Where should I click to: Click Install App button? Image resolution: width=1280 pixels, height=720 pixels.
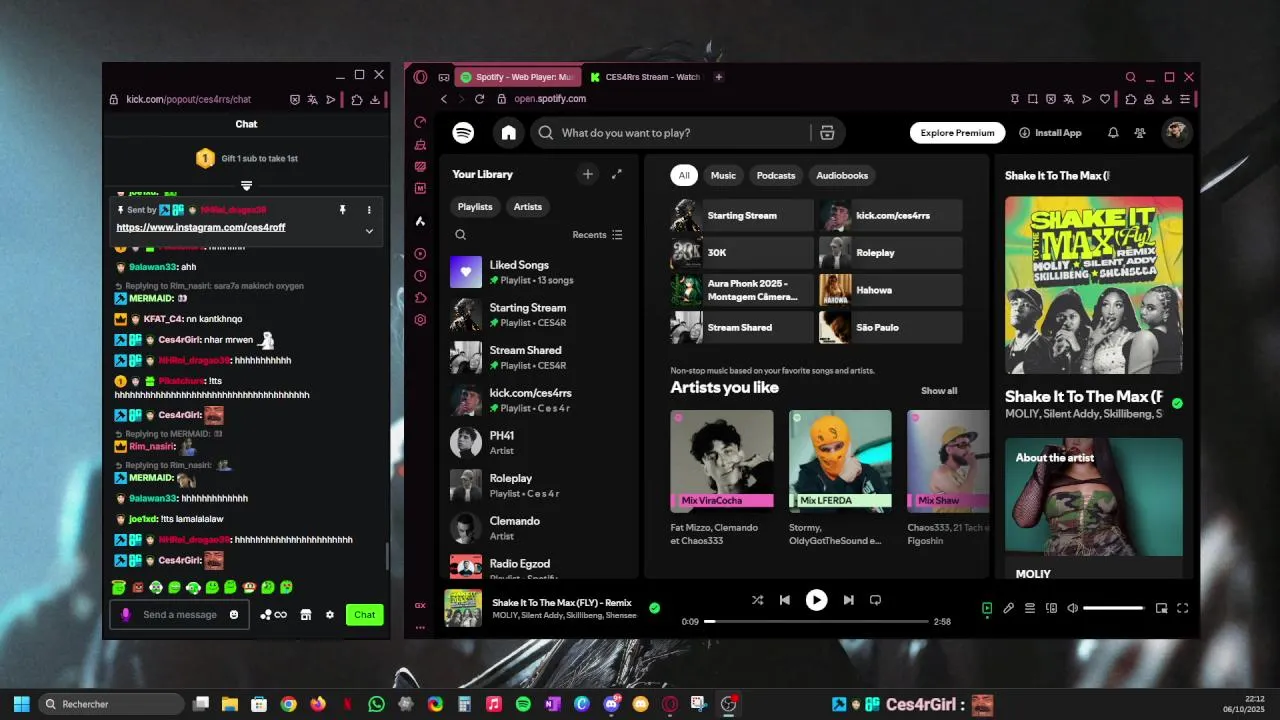click(1050, 132)
